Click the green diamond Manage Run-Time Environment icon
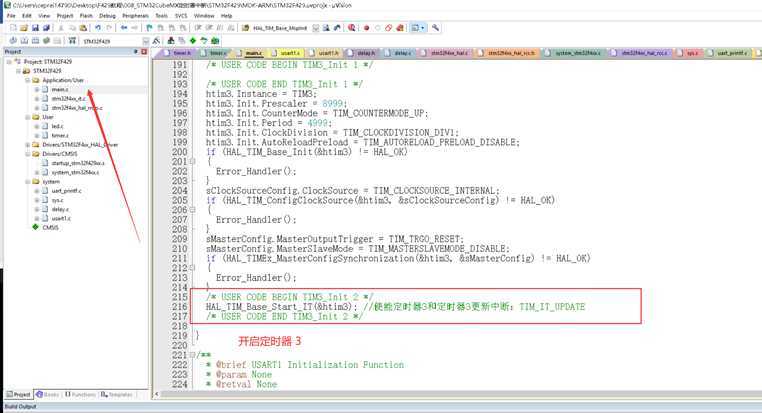762x413 pixels. [193, 41]
